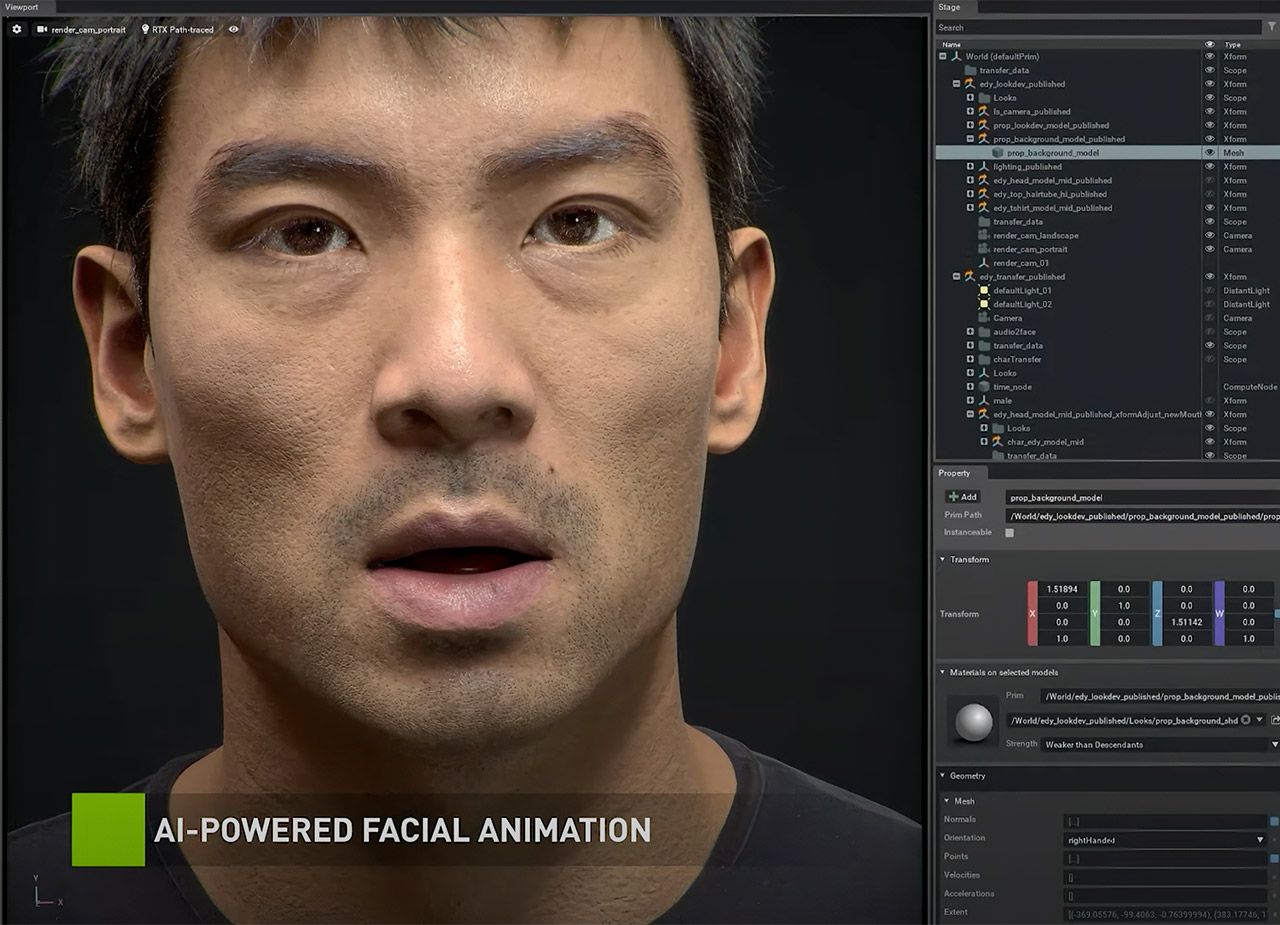
Task: Click the camera icon next to render_cam_portrait
Action: tap(42, 30)
